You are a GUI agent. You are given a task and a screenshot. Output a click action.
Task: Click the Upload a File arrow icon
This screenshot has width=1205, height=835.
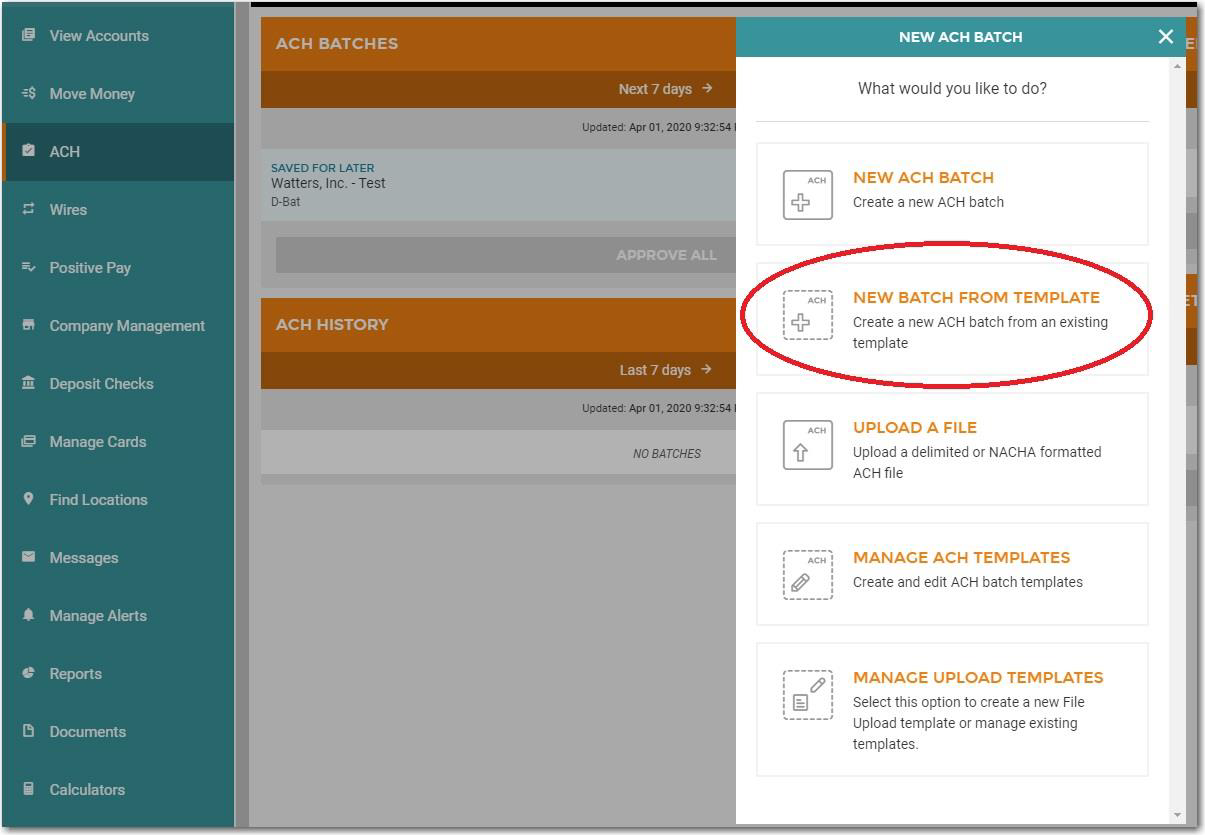tap(807, 445)
